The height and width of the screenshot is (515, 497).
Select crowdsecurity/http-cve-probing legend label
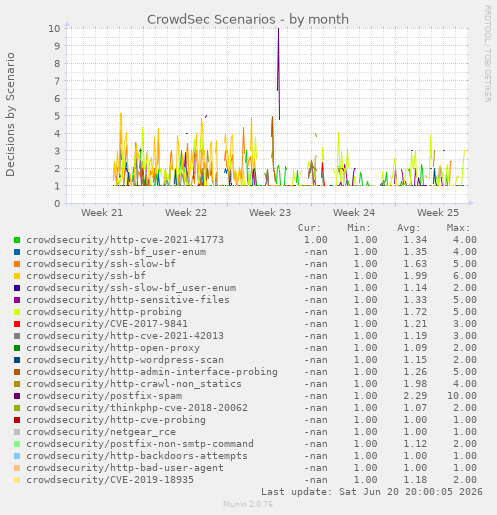[116, 420]
